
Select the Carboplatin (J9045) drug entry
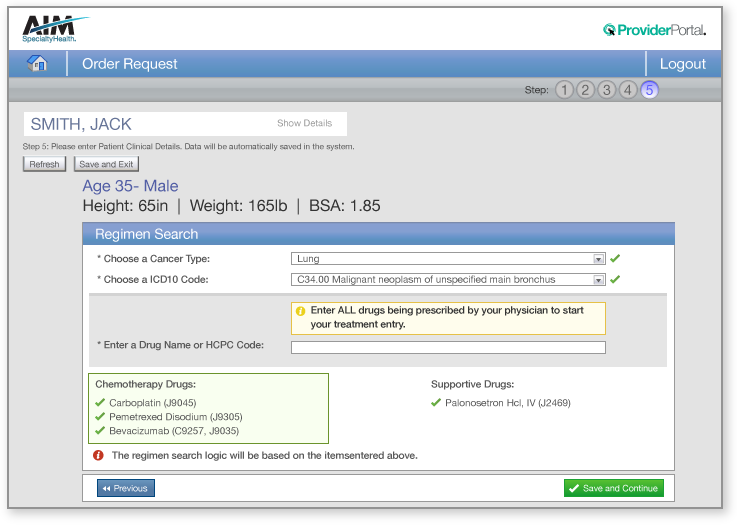tap(153, 403)
